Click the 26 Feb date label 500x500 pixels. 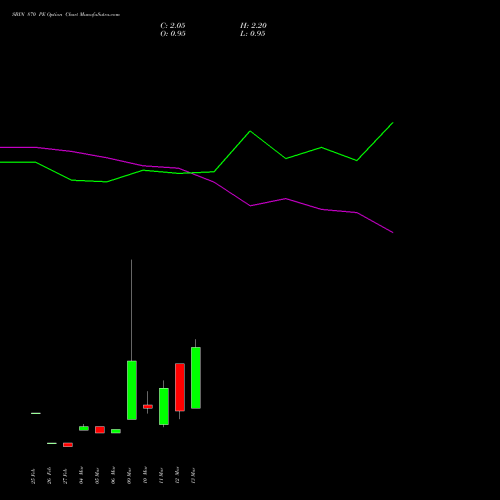pos(49,475)
